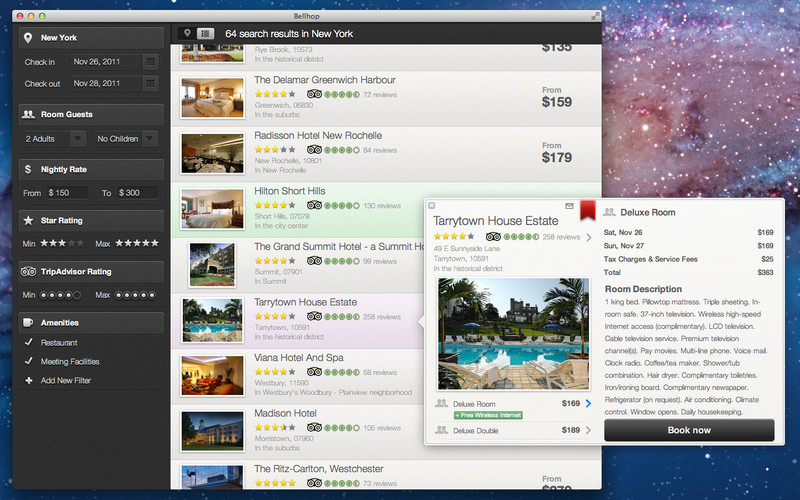
Task: Click the guests icon in the Deluxe Room $169 row
Action: click(441, 404)
